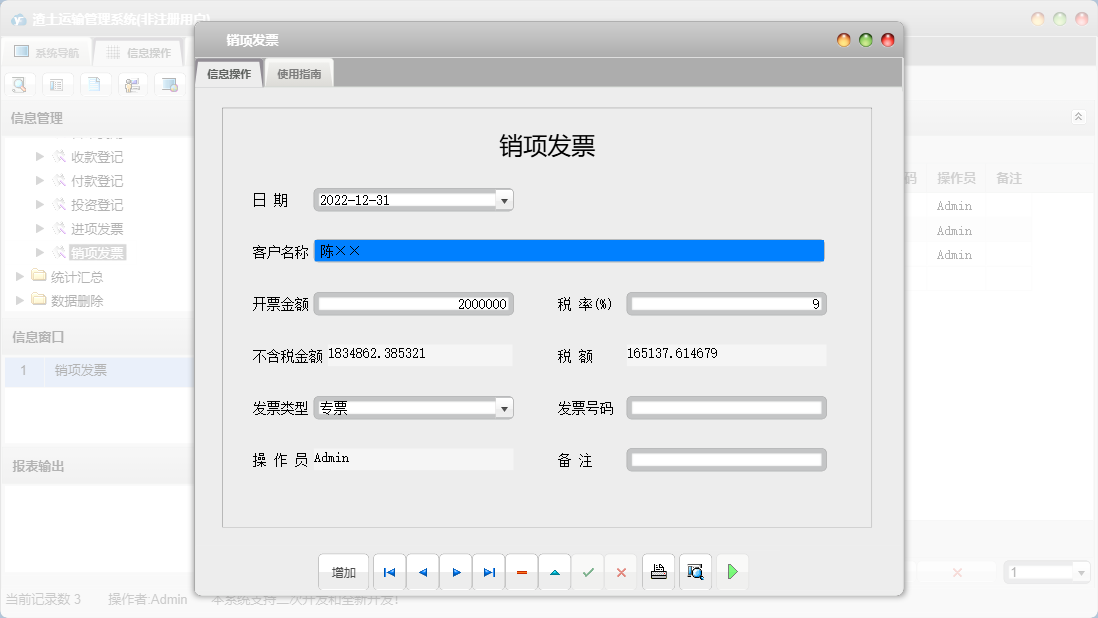Switch to the 使用指南 tab

pyautogui.click(x=298, y=72)
